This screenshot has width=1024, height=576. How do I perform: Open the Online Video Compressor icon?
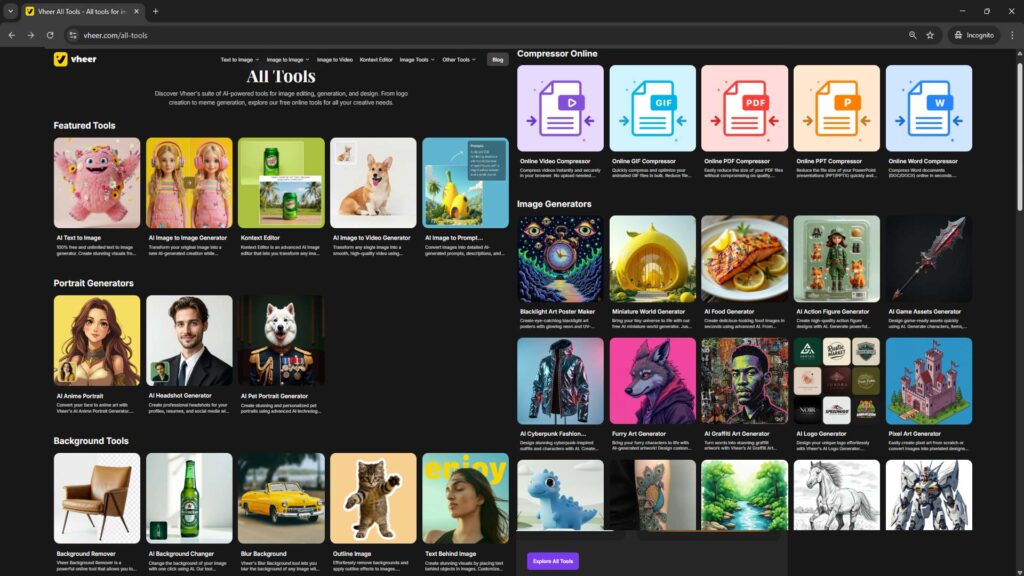(560, 108)
